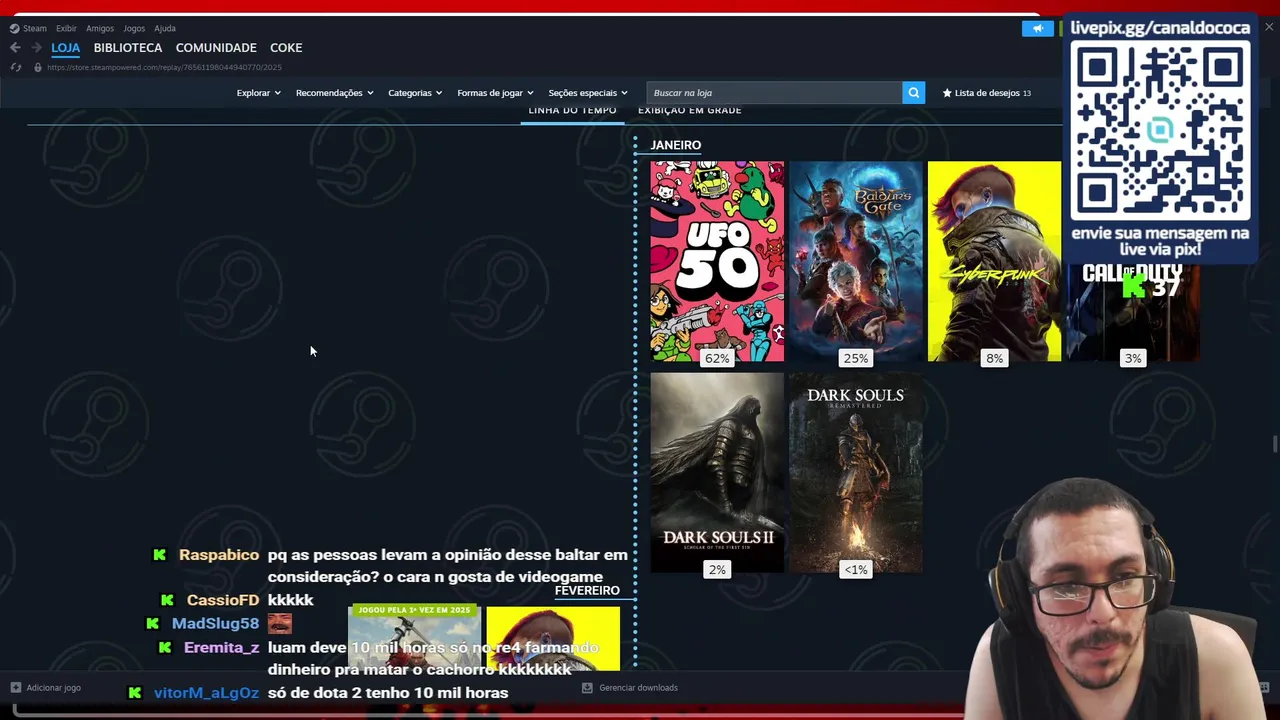Click the MadSlug58 chat username
The image size is (1280, 720).
[x=215, y=623]
